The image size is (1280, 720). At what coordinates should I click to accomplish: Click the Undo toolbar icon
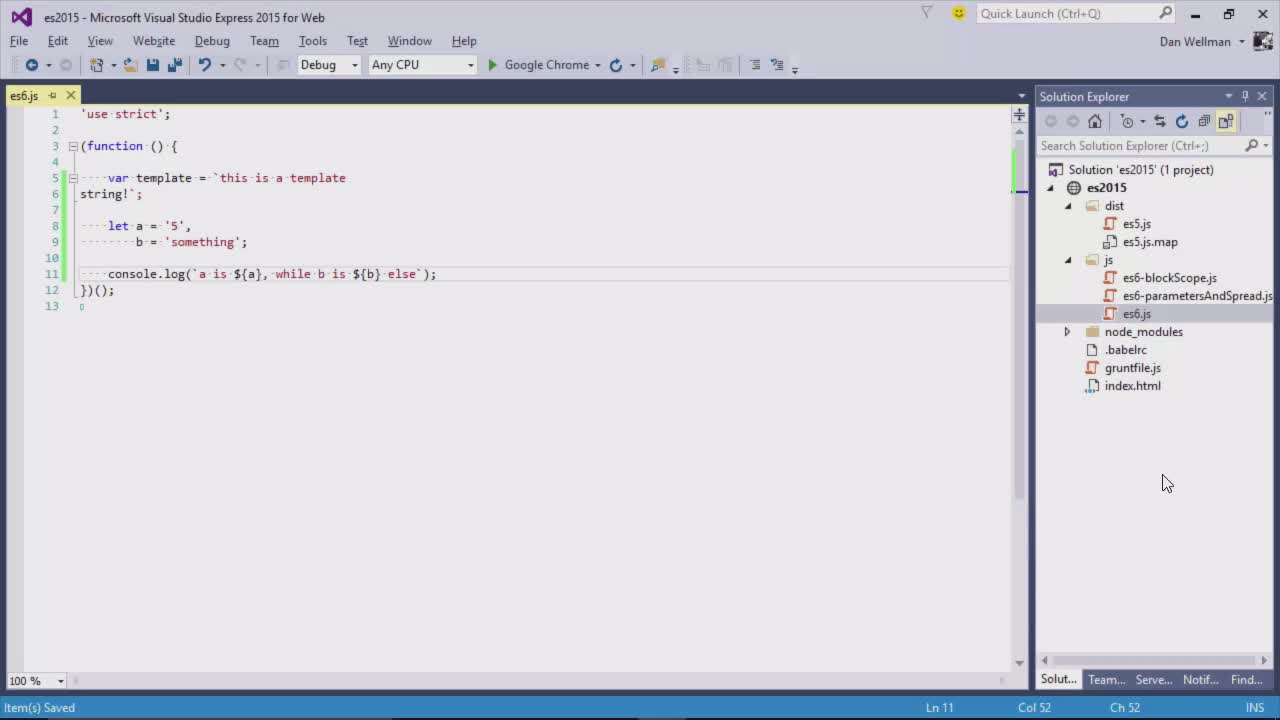coord(204,65)
